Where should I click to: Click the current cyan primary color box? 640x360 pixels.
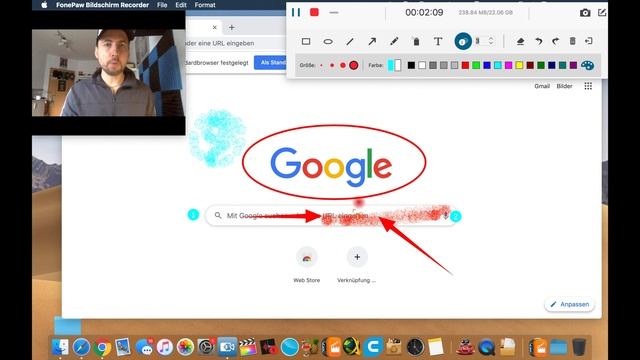tap(391, 65)
